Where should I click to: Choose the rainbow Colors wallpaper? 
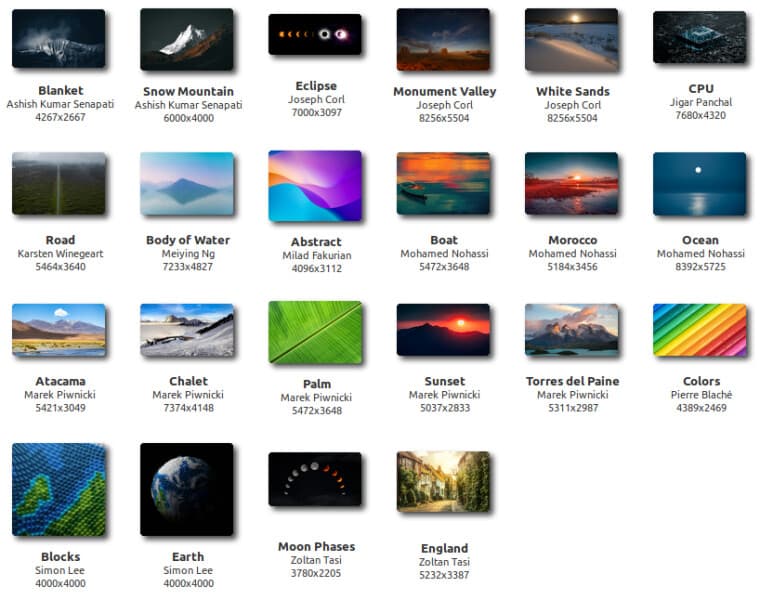coord(699,330)
